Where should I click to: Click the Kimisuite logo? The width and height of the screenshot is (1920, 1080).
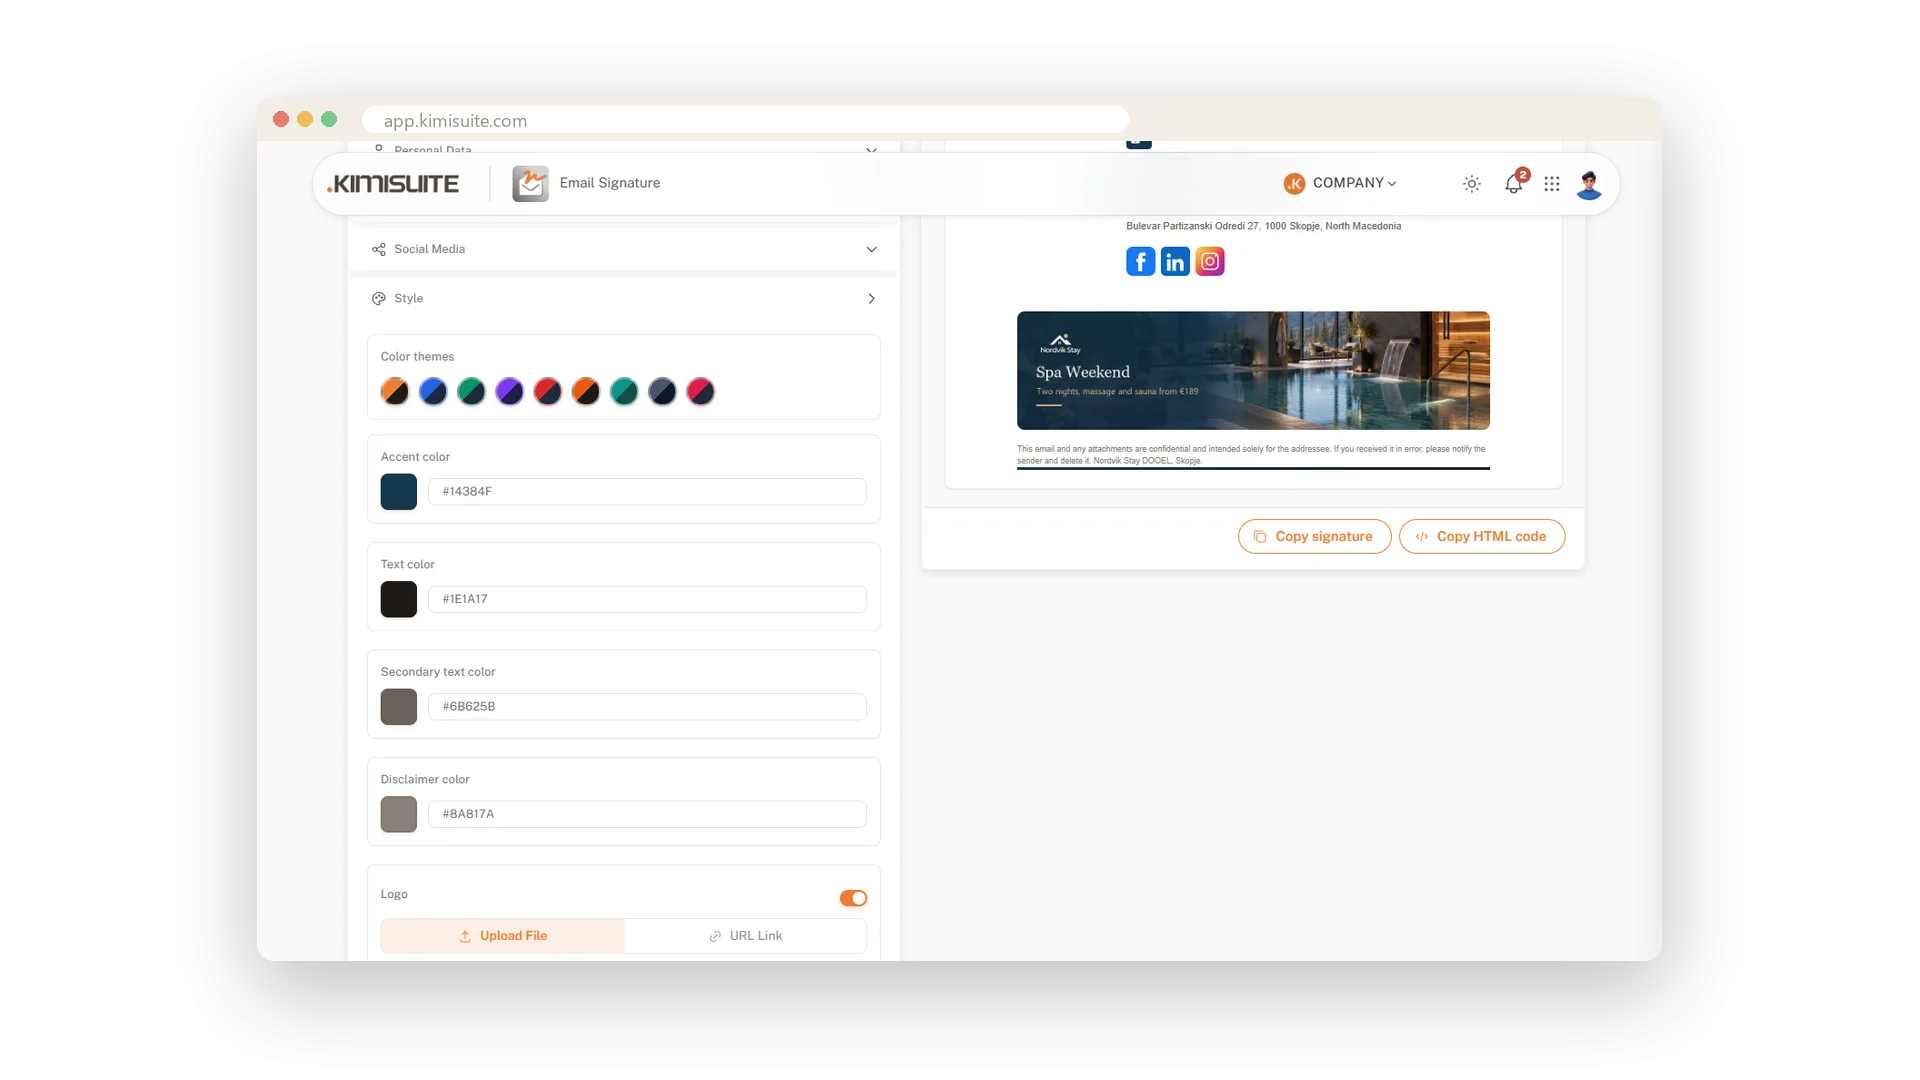(393, 184)
